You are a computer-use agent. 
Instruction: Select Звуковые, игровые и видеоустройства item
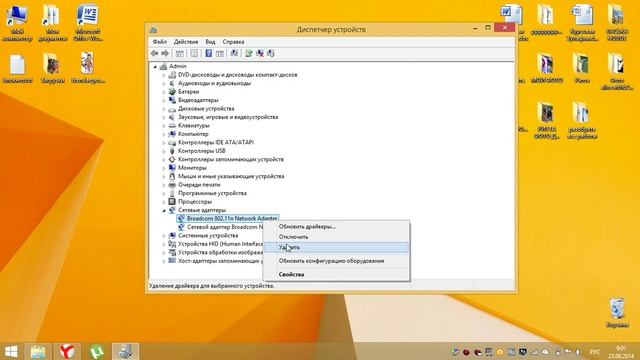[x=228, y=117]
